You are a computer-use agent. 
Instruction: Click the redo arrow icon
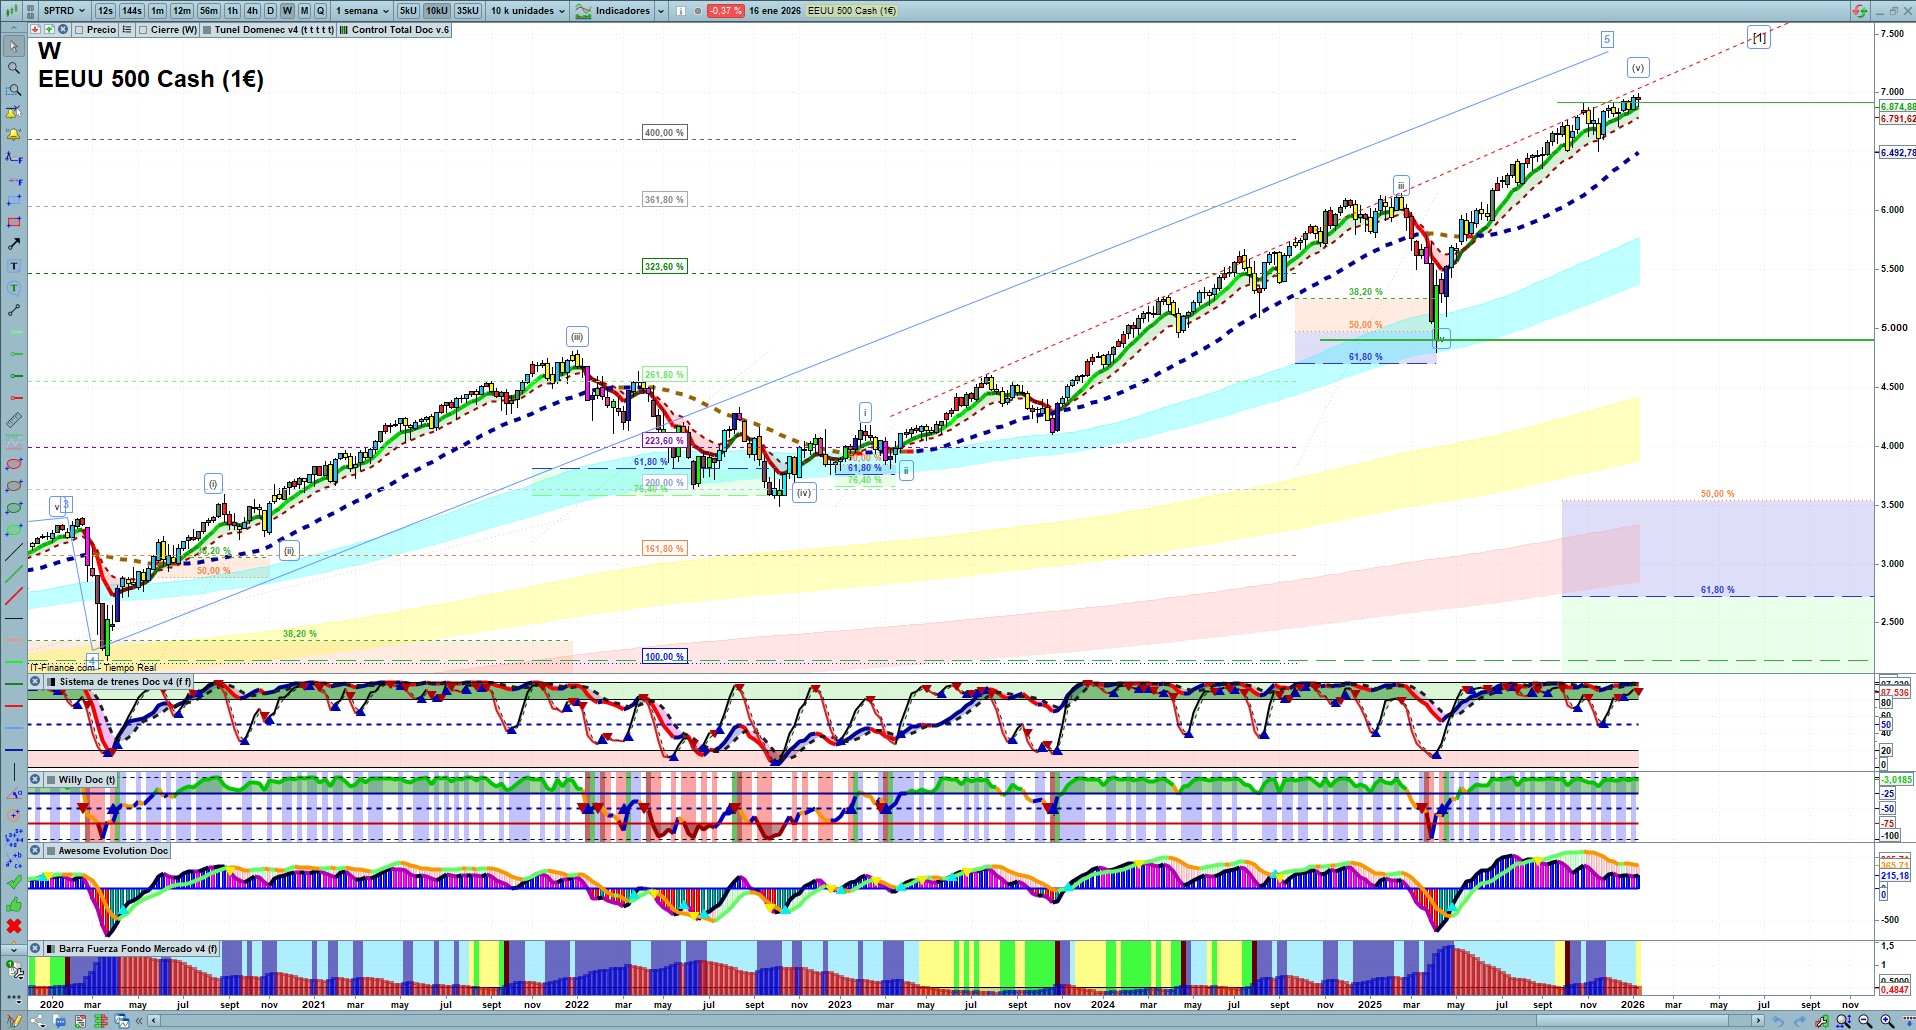[x=1799, y=1021]
